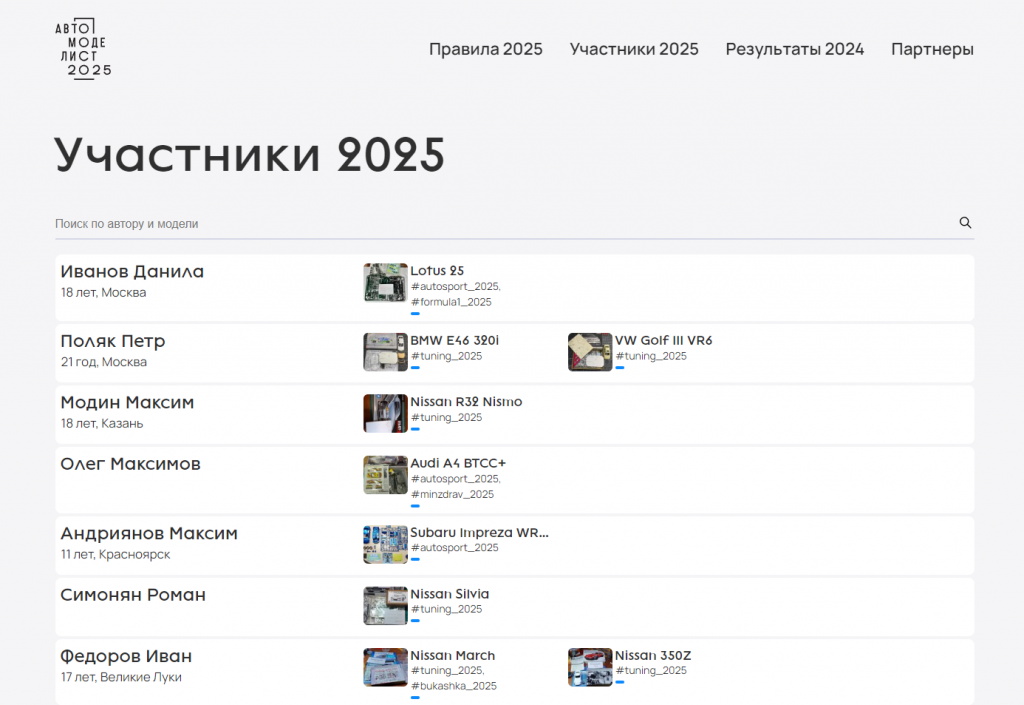Click the #minzdrav_2025 tag under Audi A4

click(x=452, y=494)
